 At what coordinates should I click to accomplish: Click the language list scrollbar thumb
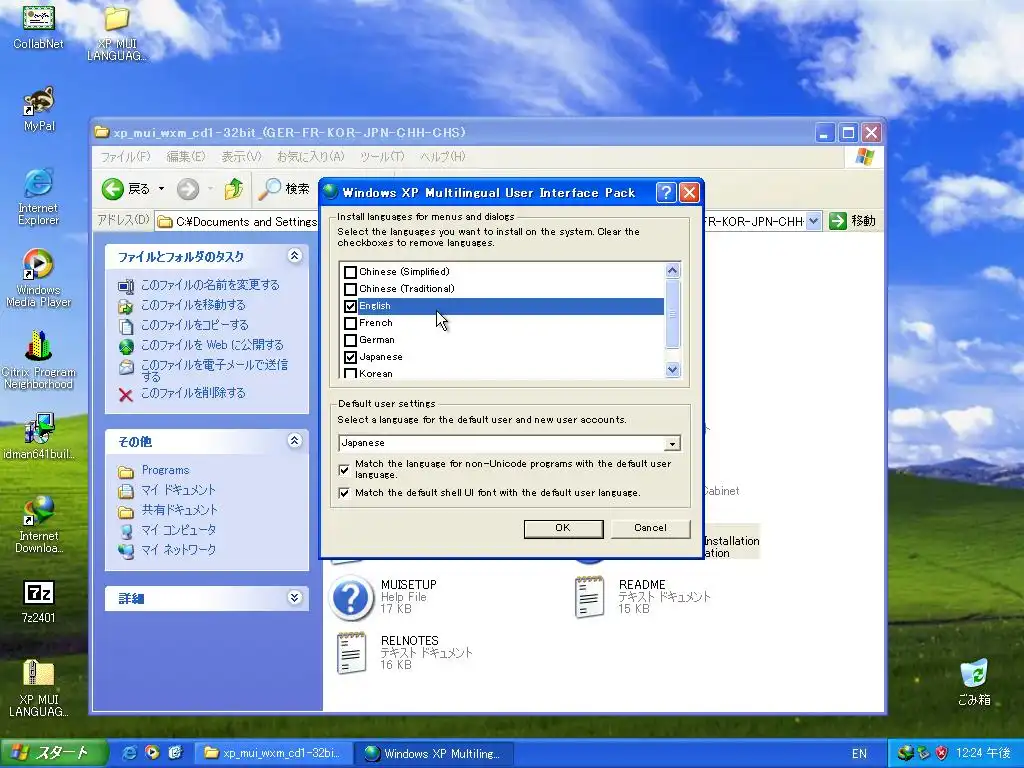672,314
